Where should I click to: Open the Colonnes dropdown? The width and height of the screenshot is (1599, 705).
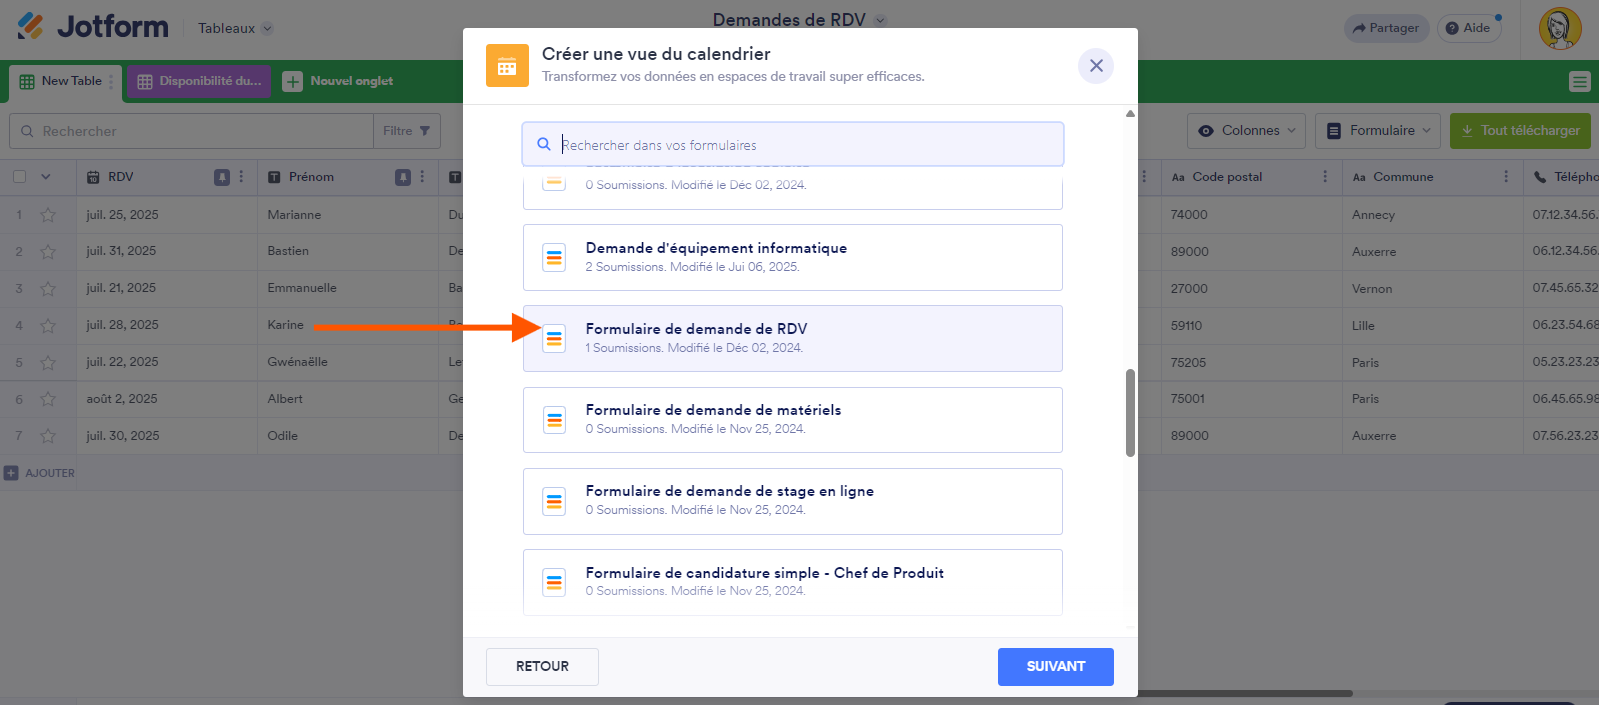[1246, 130]
